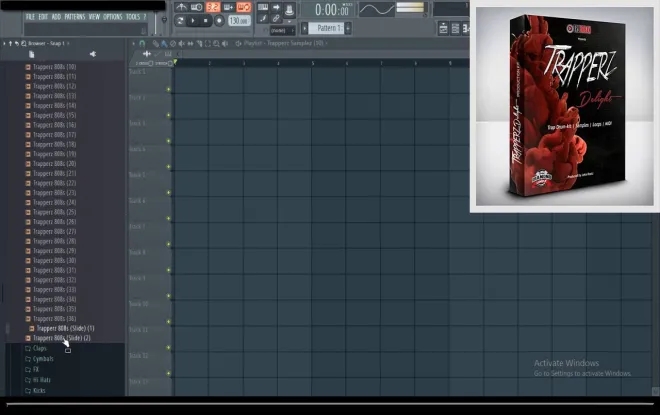Open the playlist view icon
Screen dimensions: 660x415
443,29
